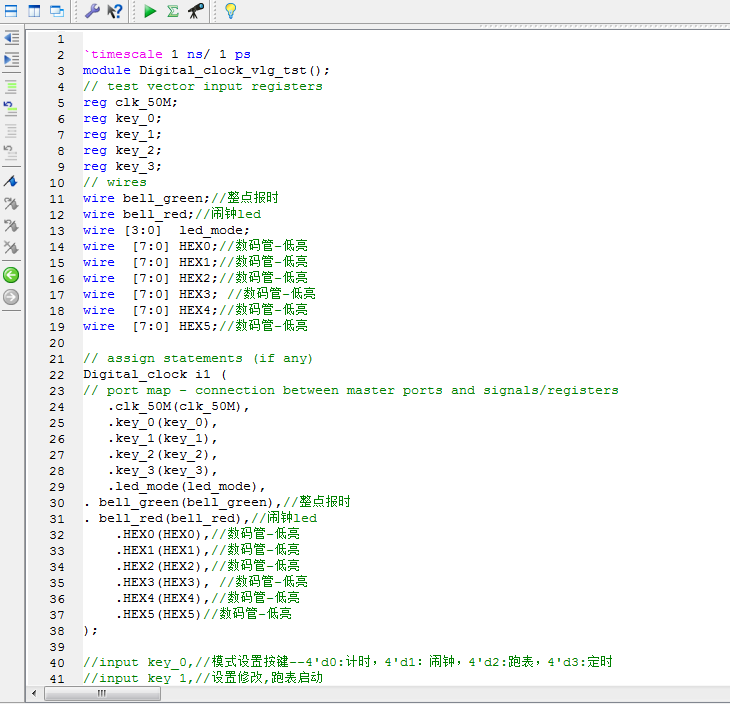Click the light bulb tips icon

(x=231, y=11)
